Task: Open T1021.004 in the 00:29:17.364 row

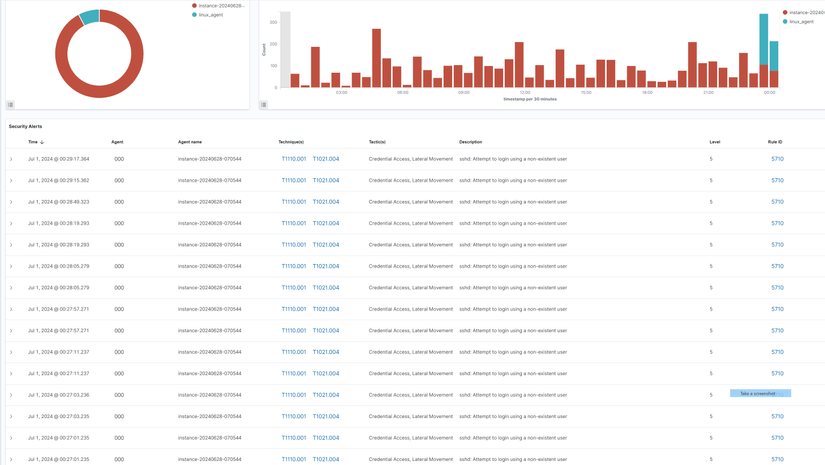Action: point(326,159)
